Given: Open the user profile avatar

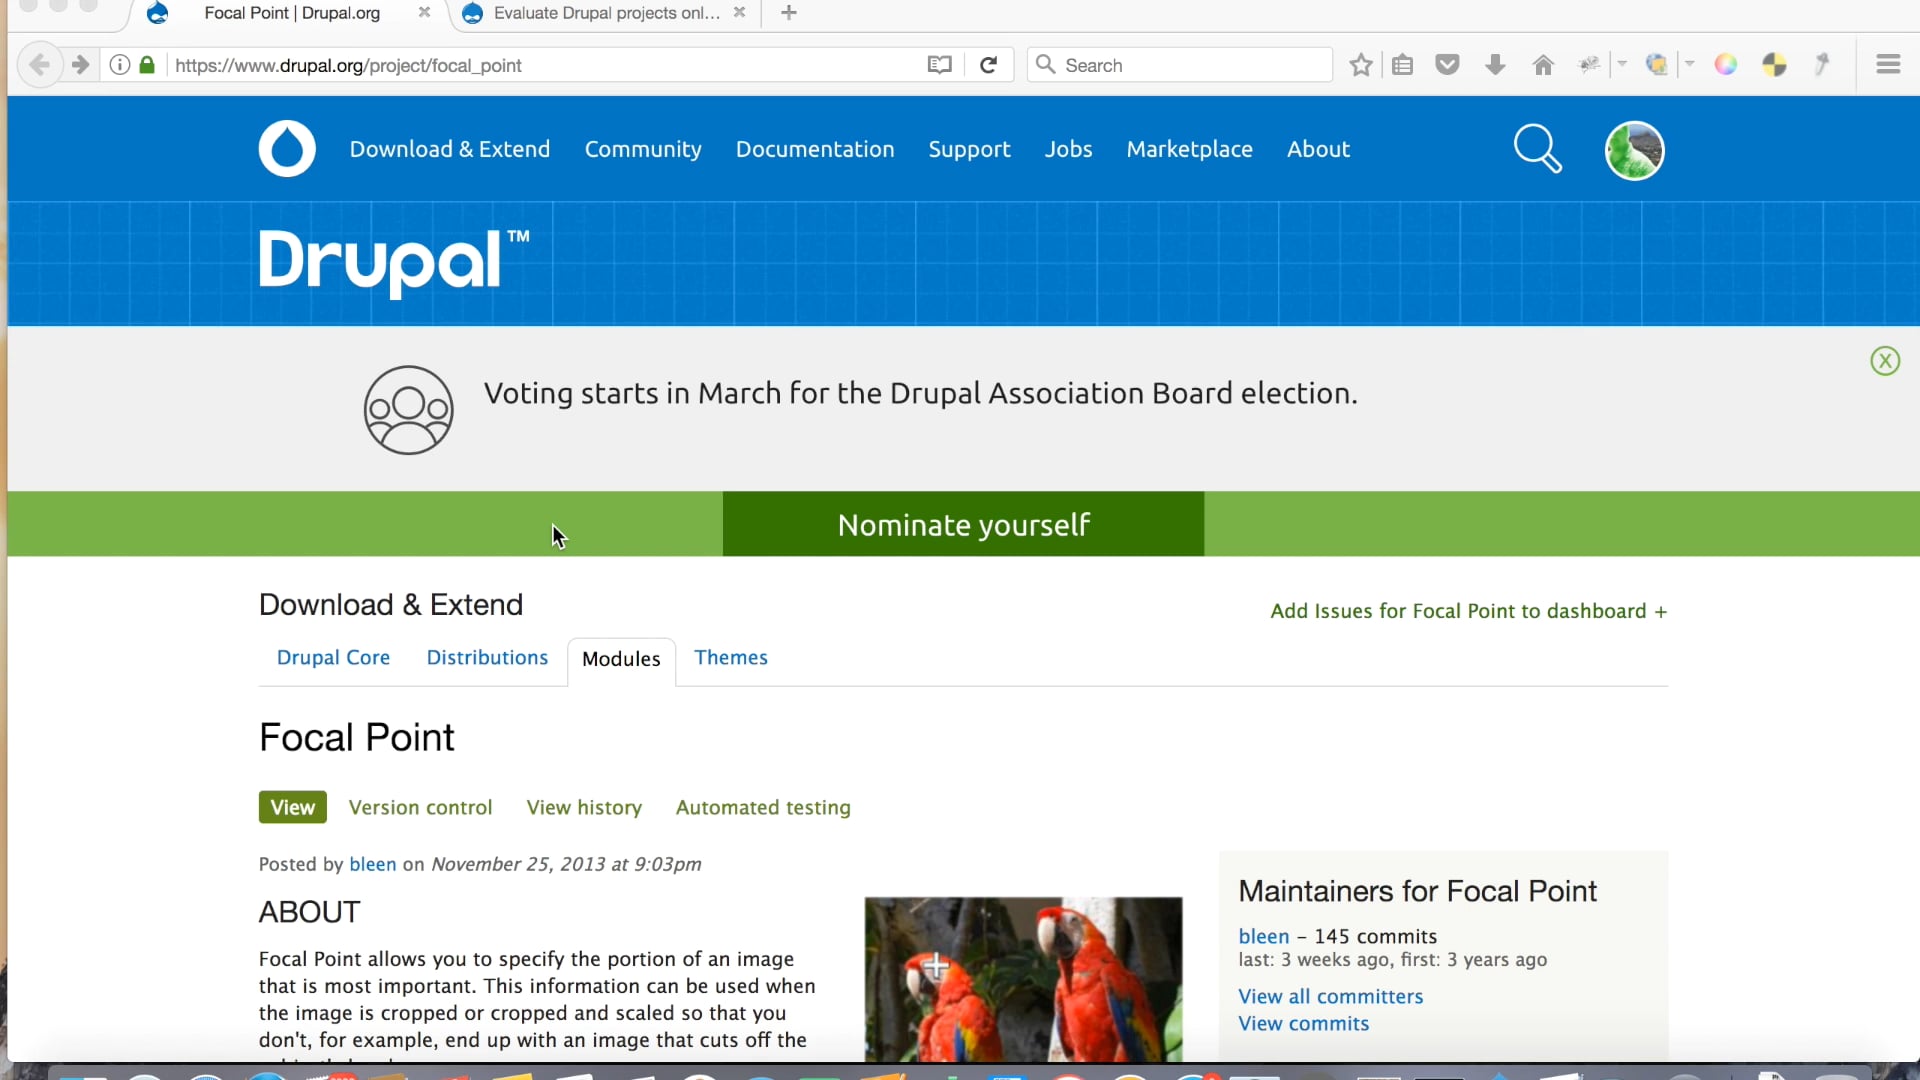Looking at the screenshot, I should point(1634,150).
